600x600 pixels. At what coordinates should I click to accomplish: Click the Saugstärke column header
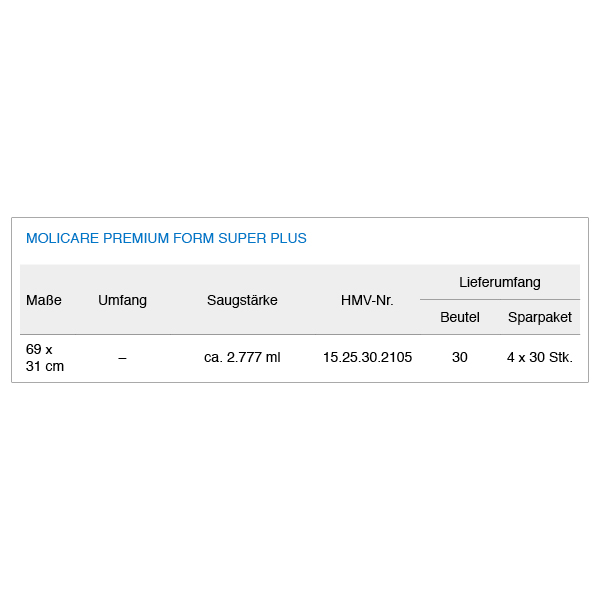tap(242, 300)
